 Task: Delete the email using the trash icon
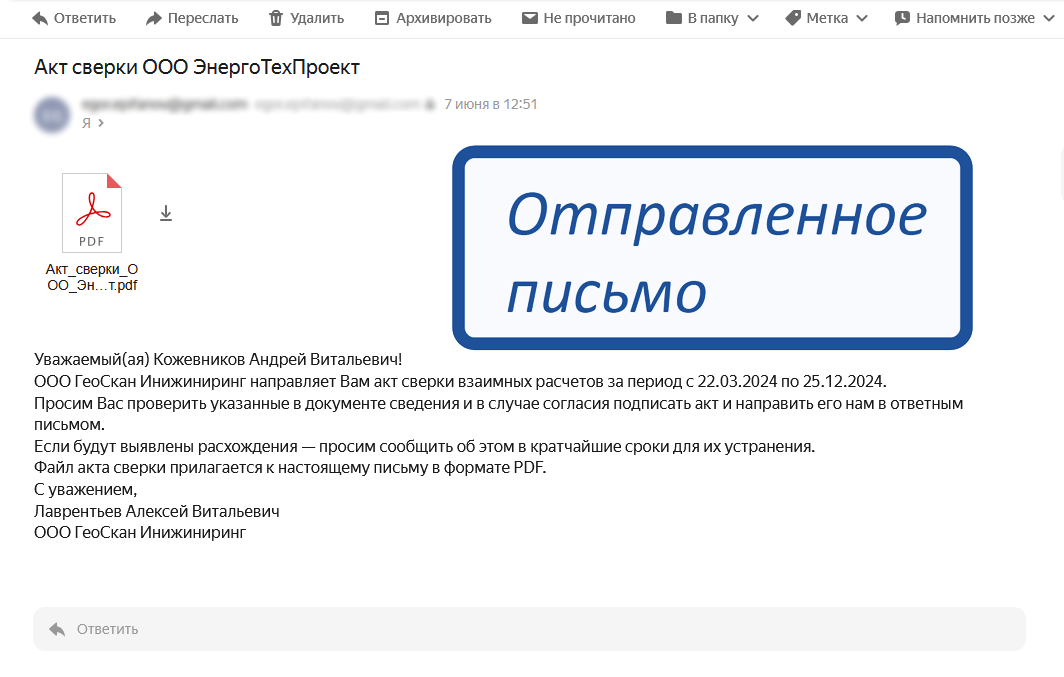[276, 18]
